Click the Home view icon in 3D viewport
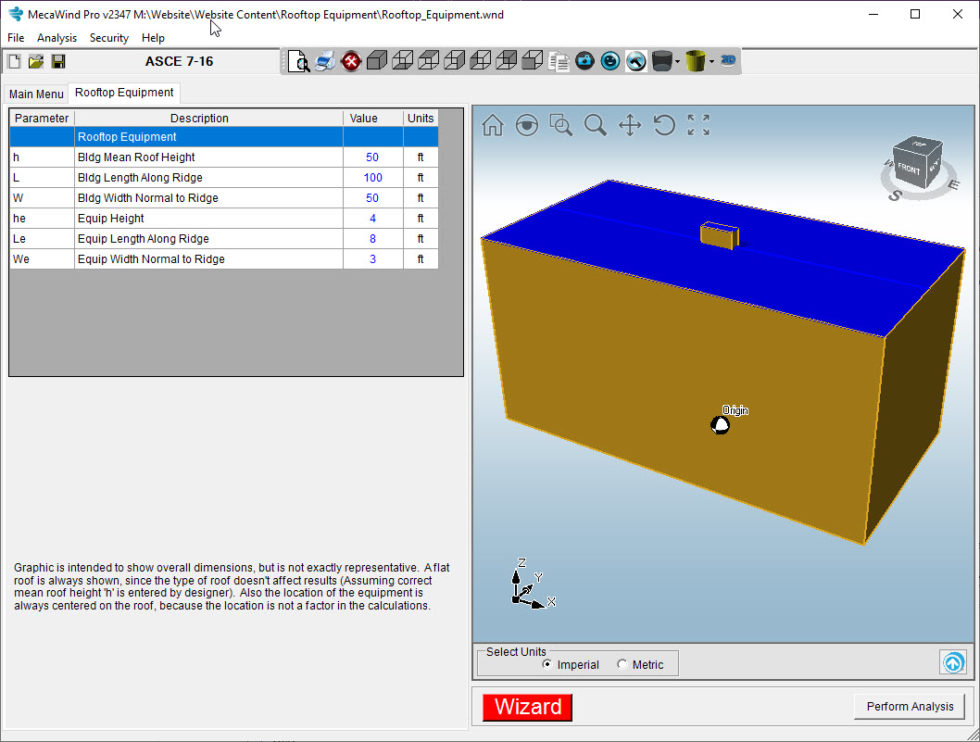Image resolution: width=980 pixels, height=742 pixels. (492, 125)
